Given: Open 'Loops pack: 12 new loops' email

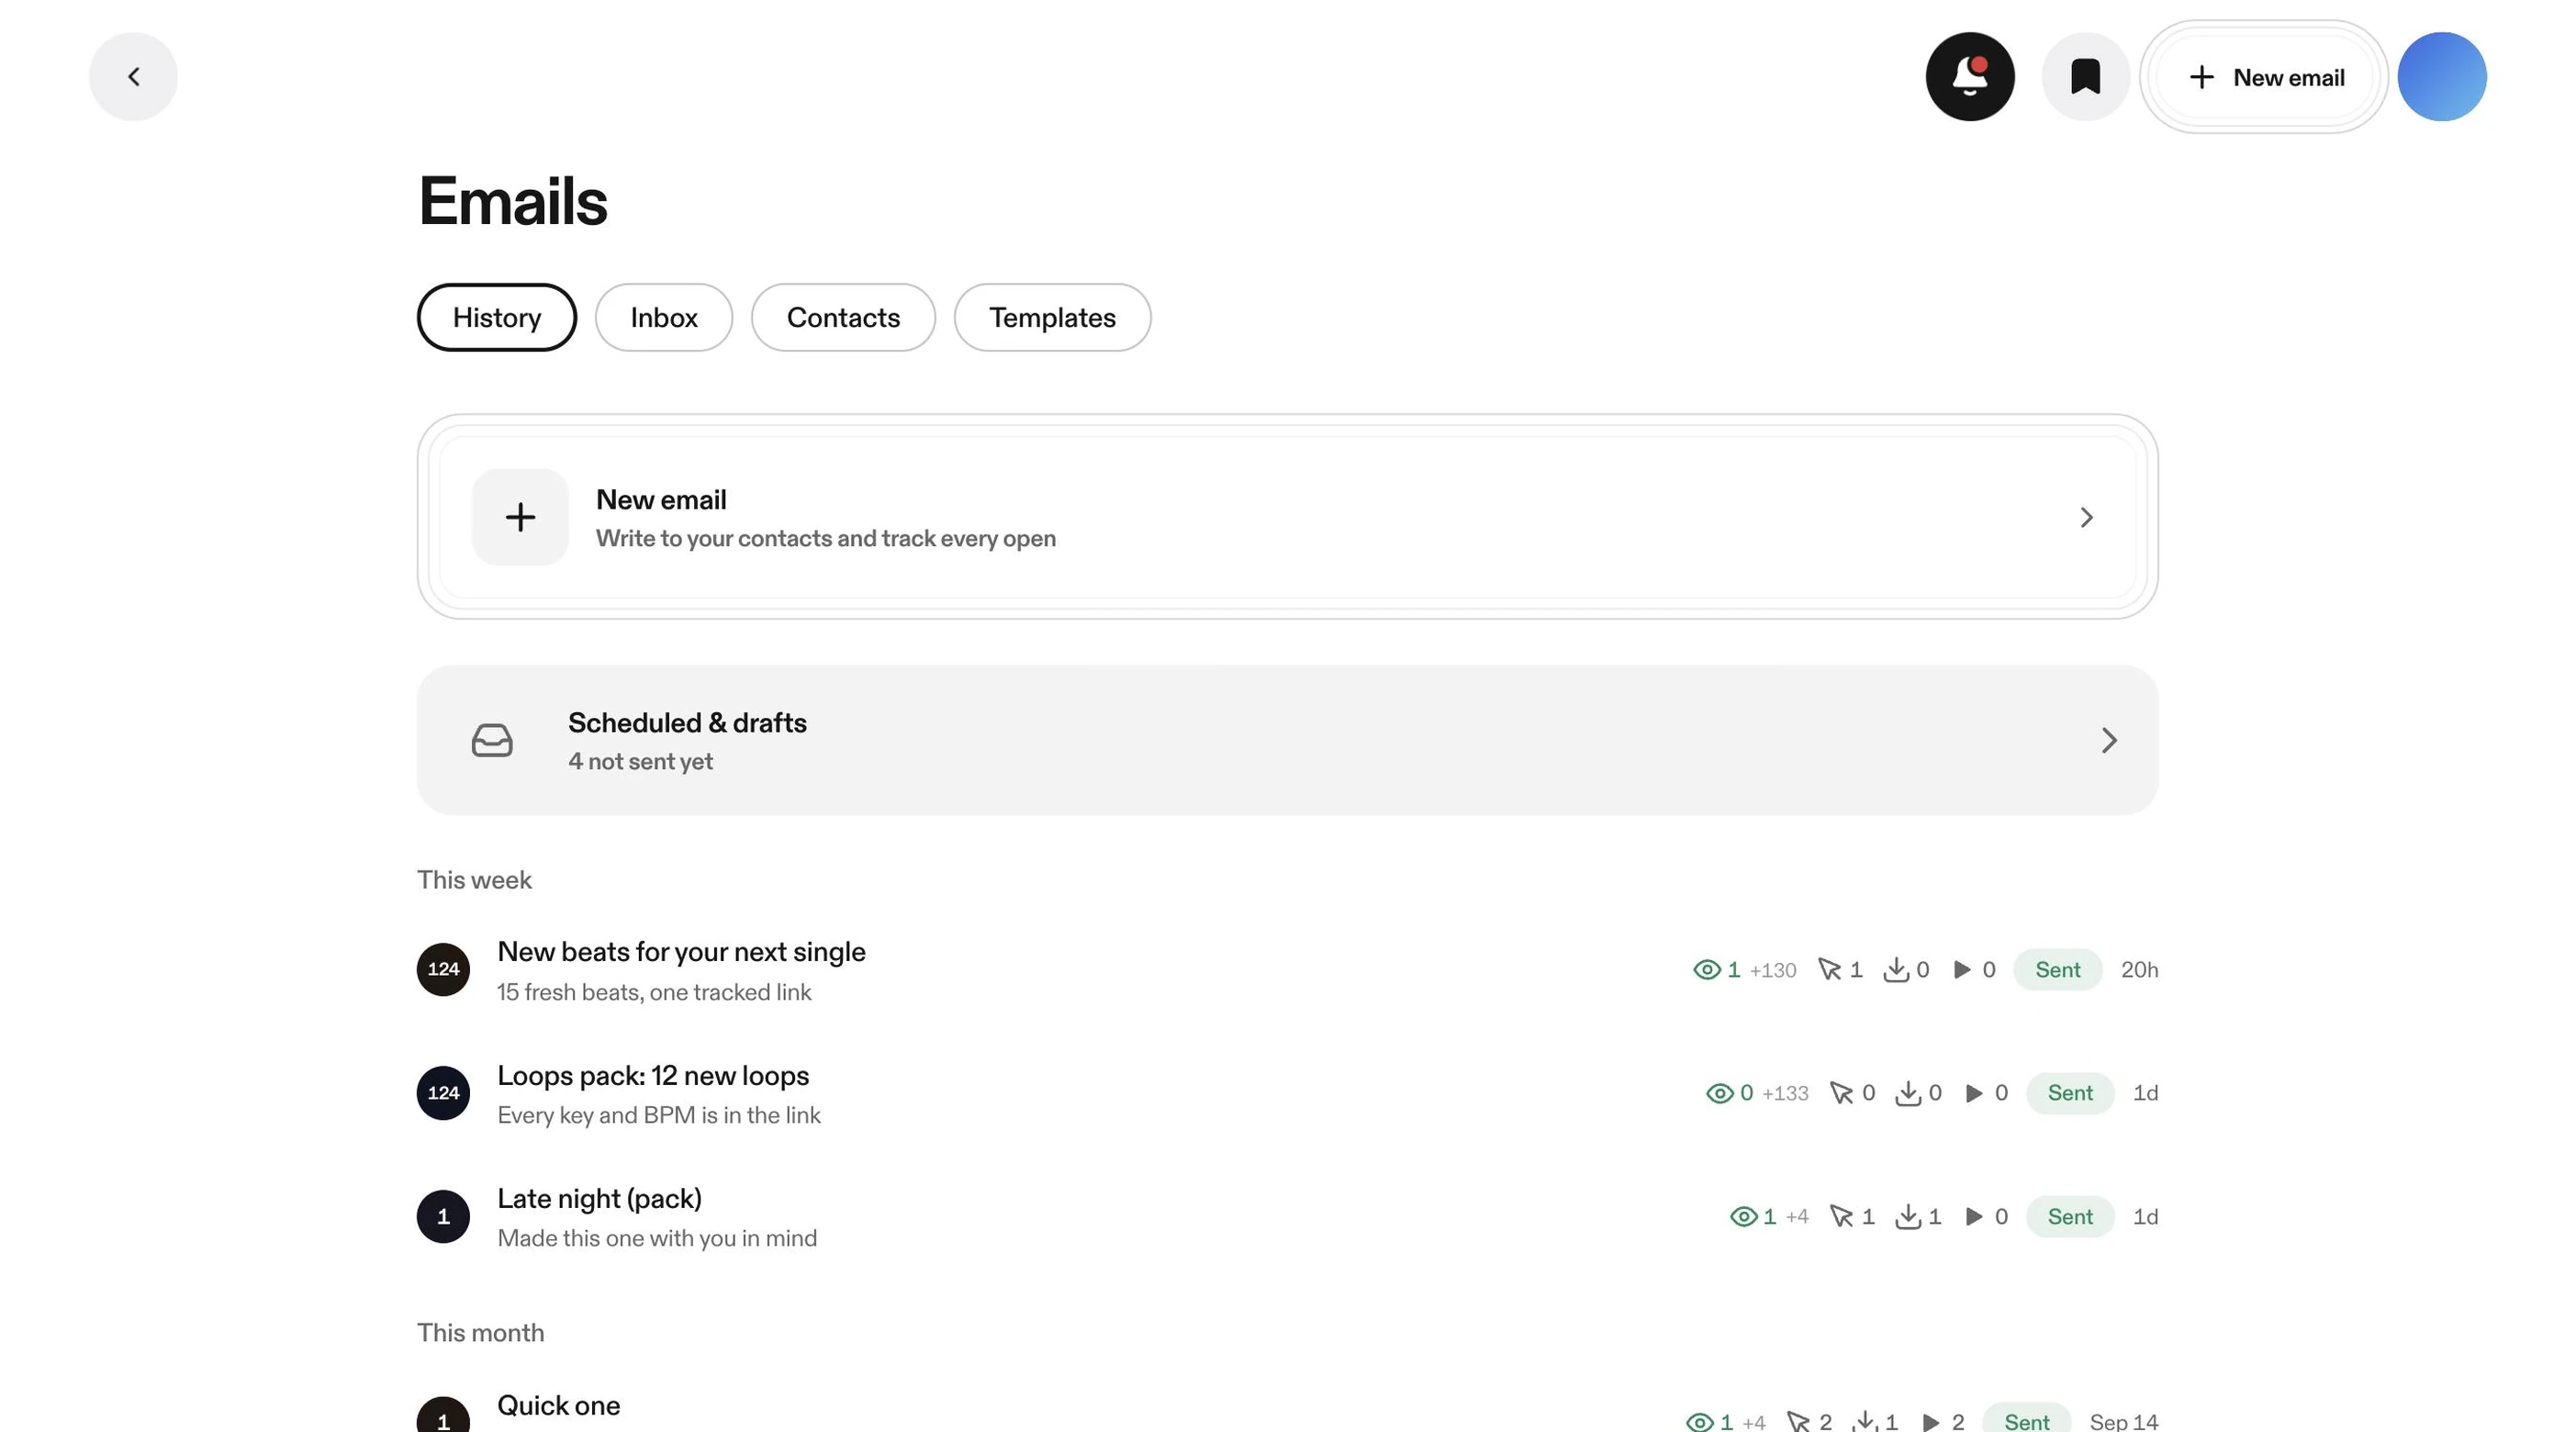Looking at the screenshot, I should [x=1288, y=1093].
